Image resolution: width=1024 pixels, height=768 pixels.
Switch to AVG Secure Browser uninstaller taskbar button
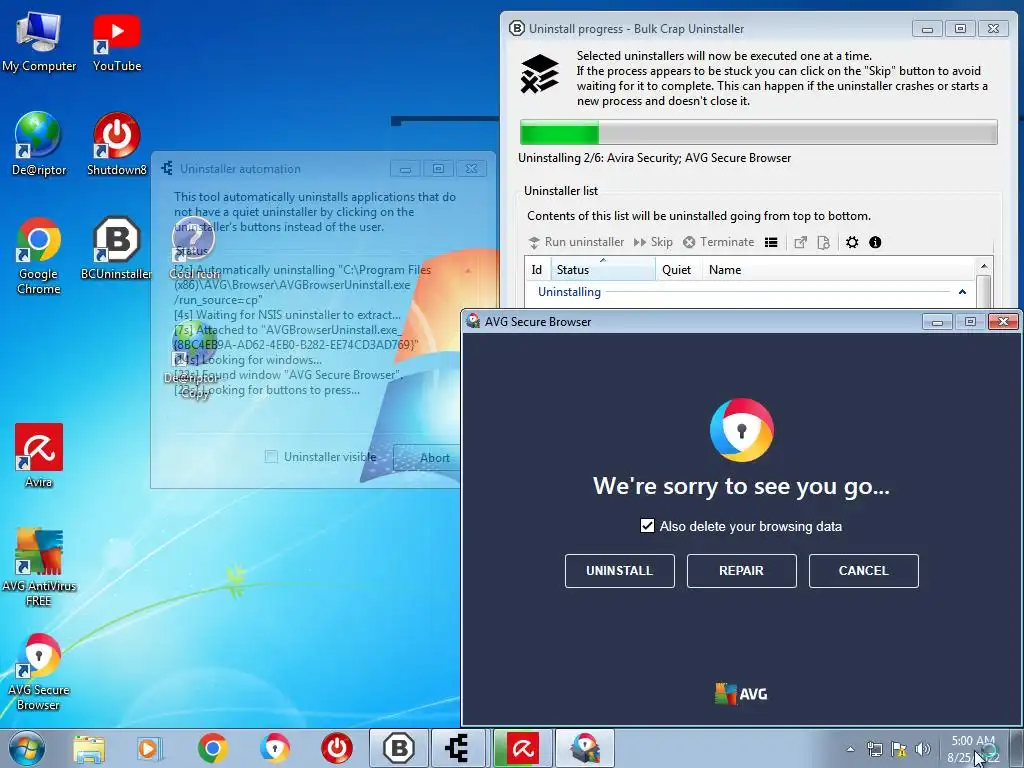point(584,748)
